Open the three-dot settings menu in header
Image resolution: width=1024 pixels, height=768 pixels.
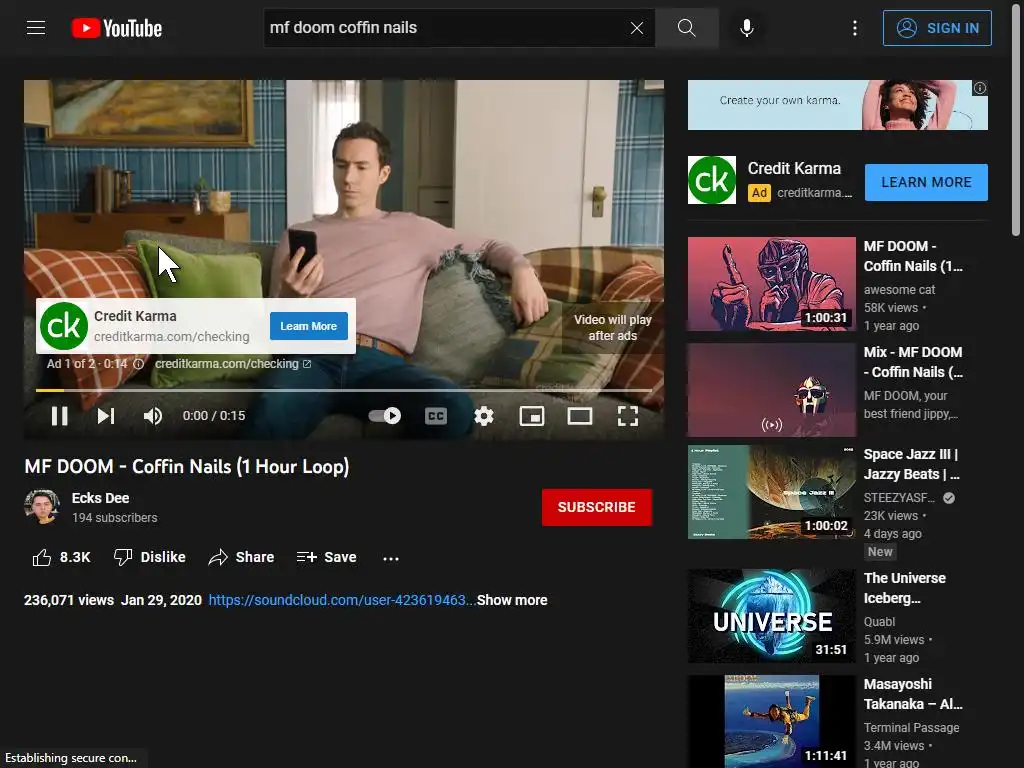coord(855,28)
